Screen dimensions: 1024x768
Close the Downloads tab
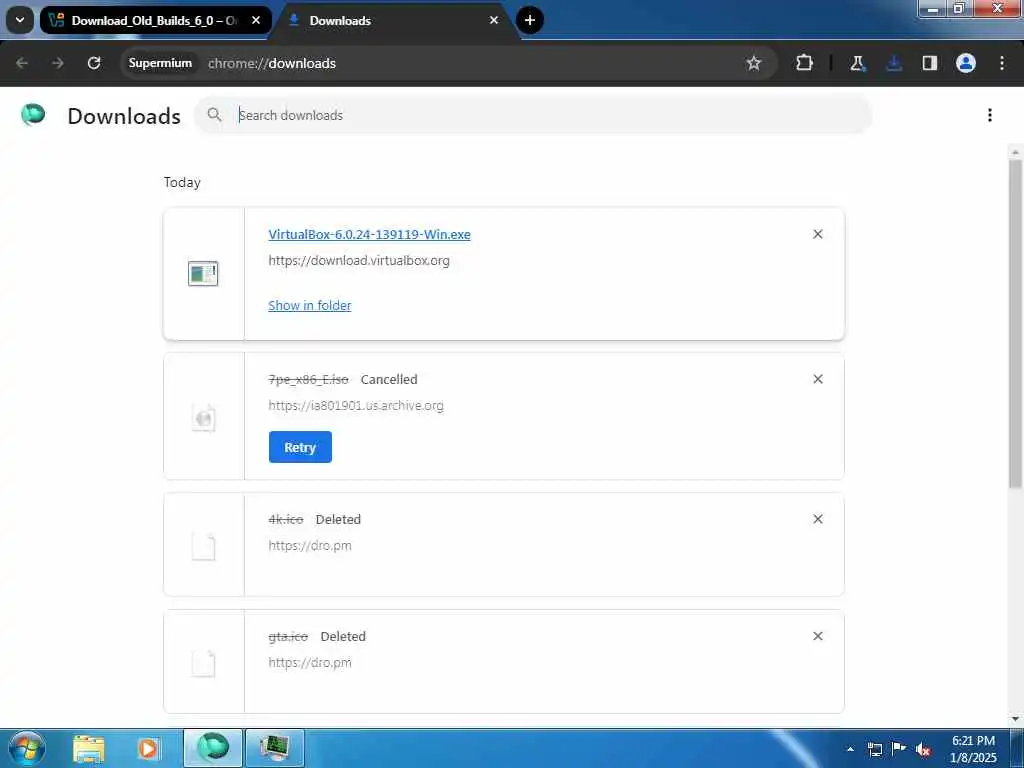494,20
